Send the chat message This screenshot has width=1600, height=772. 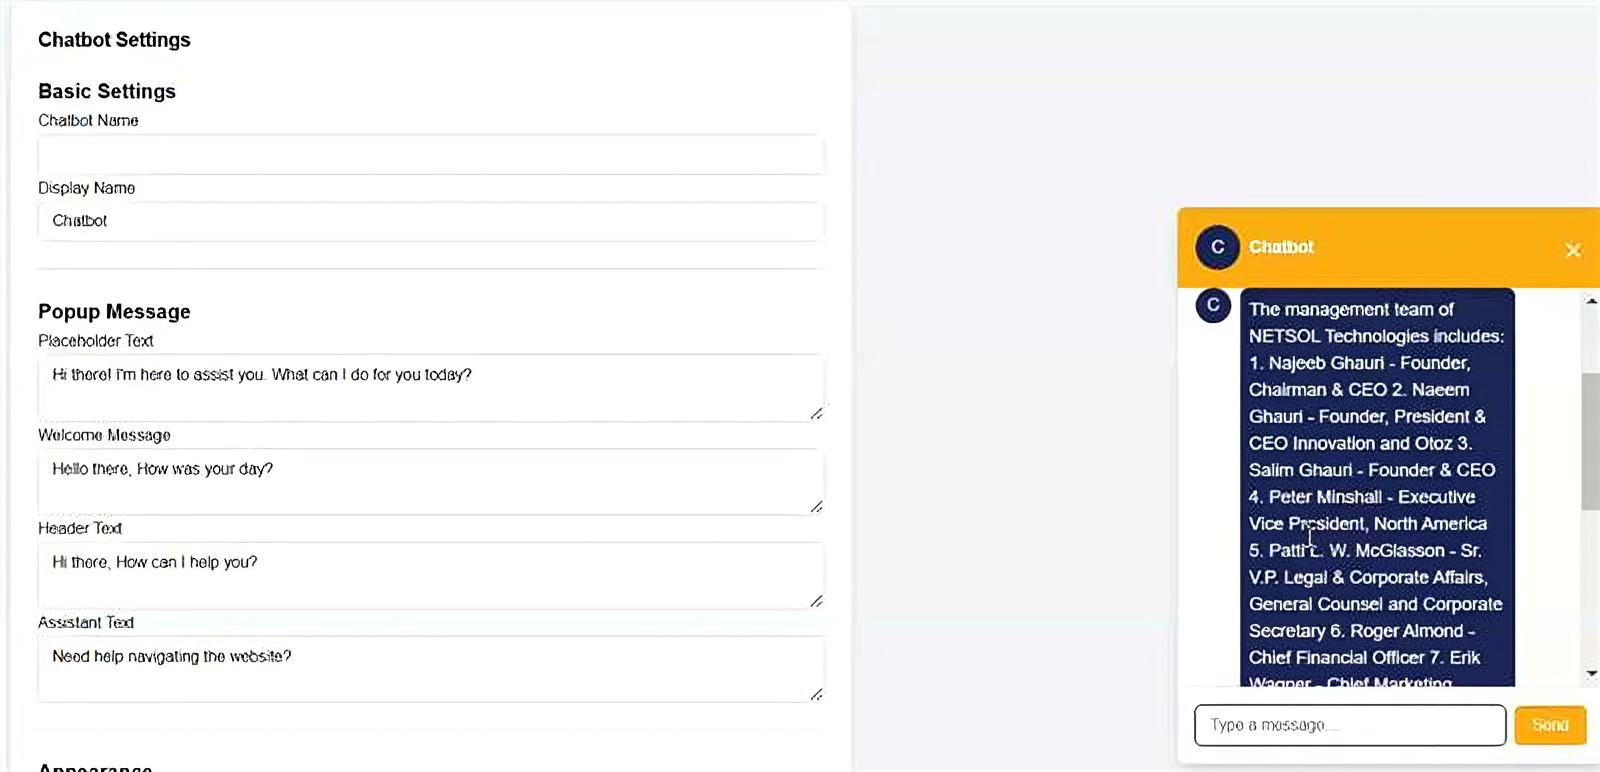point(1550,725)
